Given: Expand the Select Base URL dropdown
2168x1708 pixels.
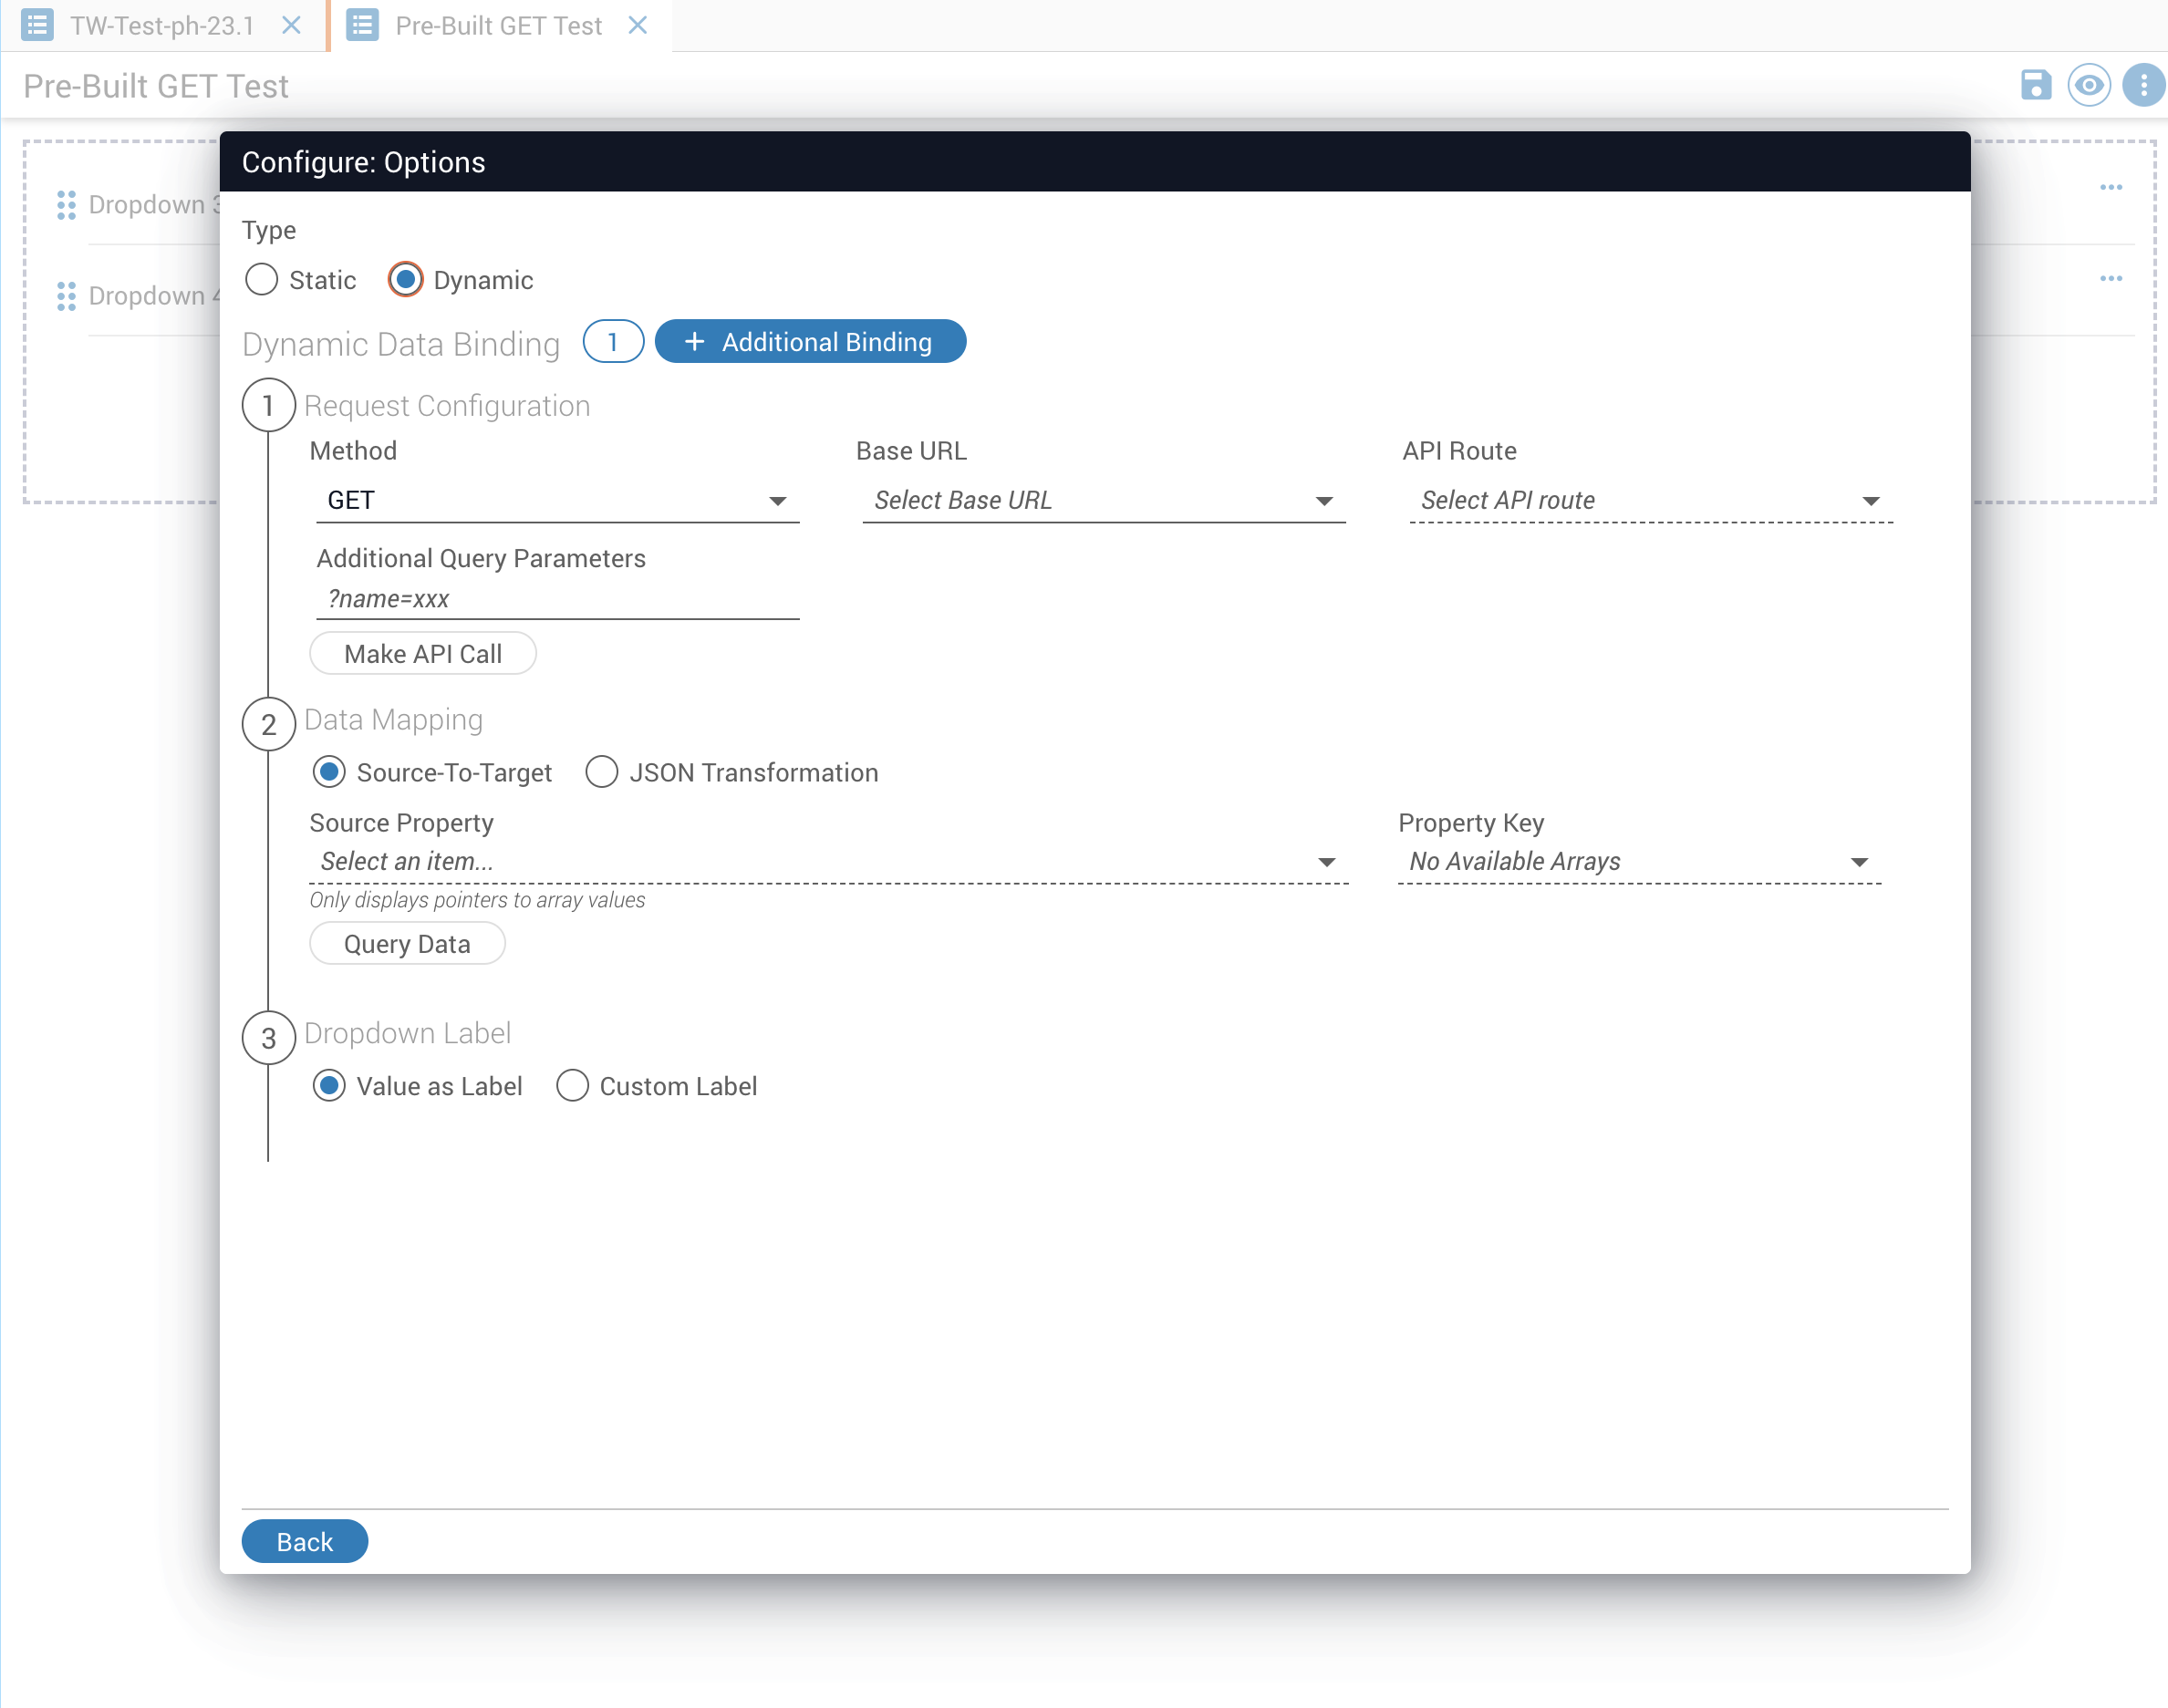Looking at the screenshot, I should pyautogui.click(x=1103, y=500).
